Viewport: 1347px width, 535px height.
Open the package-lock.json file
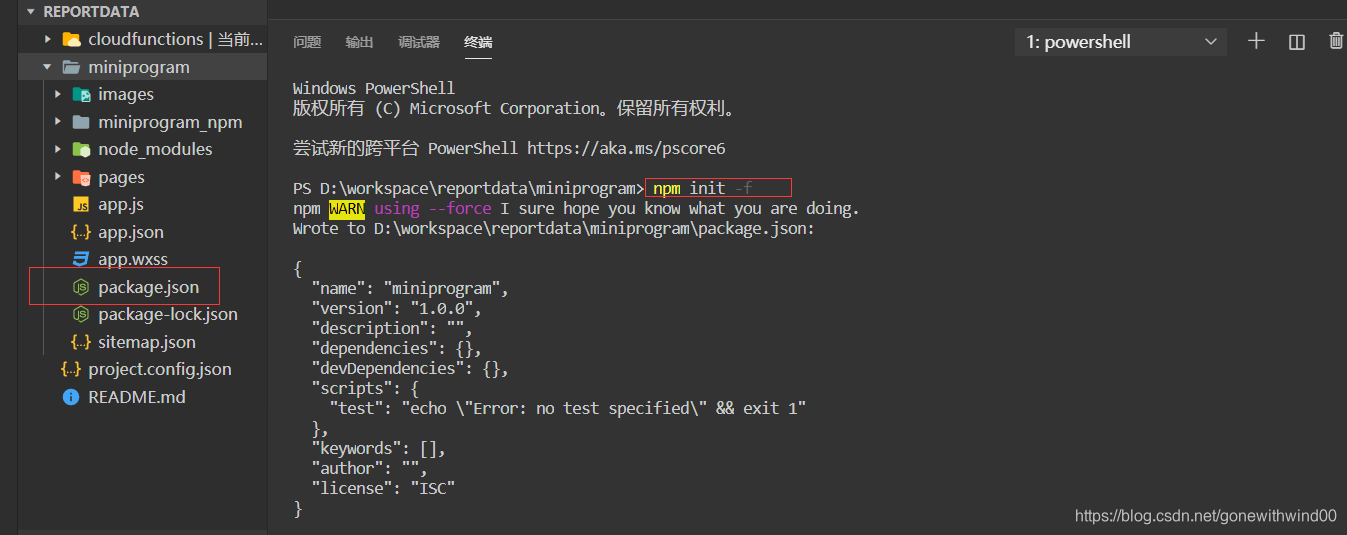pos(168,314)
